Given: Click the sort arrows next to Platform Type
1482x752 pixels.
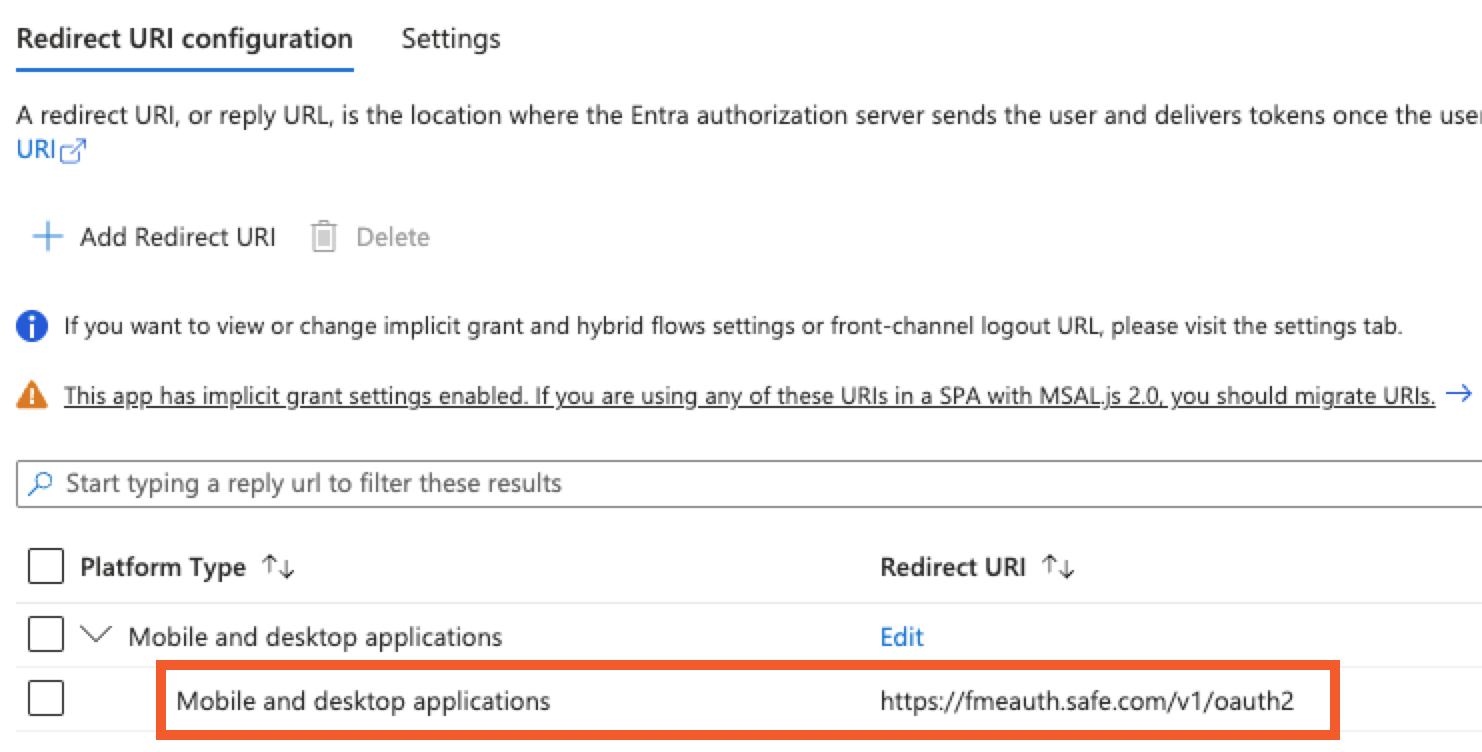Looking at the screenshot, I should 278,567.
